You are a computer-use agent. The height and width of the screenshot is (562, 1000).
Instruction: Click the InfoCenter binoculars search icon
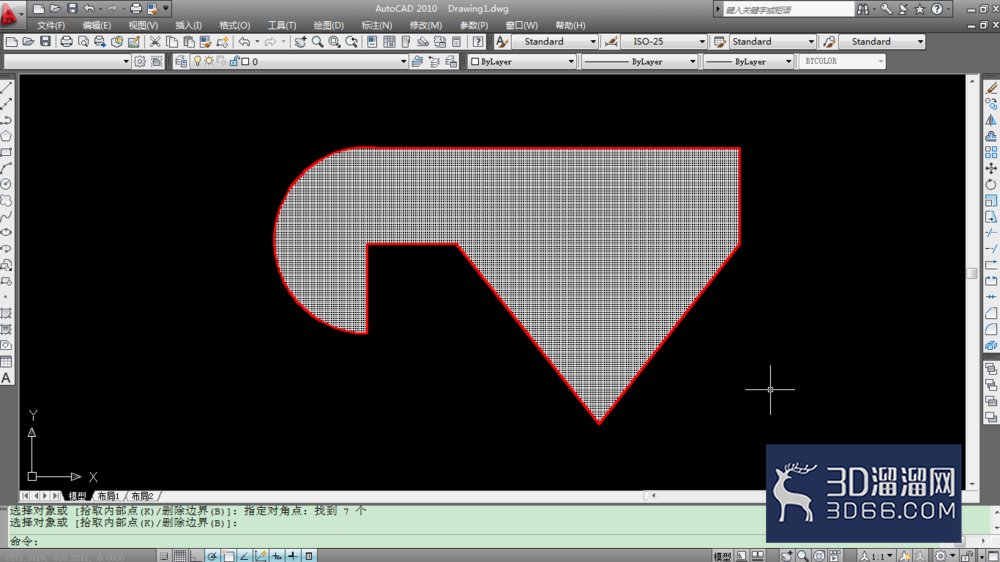[x=863, y=9]
